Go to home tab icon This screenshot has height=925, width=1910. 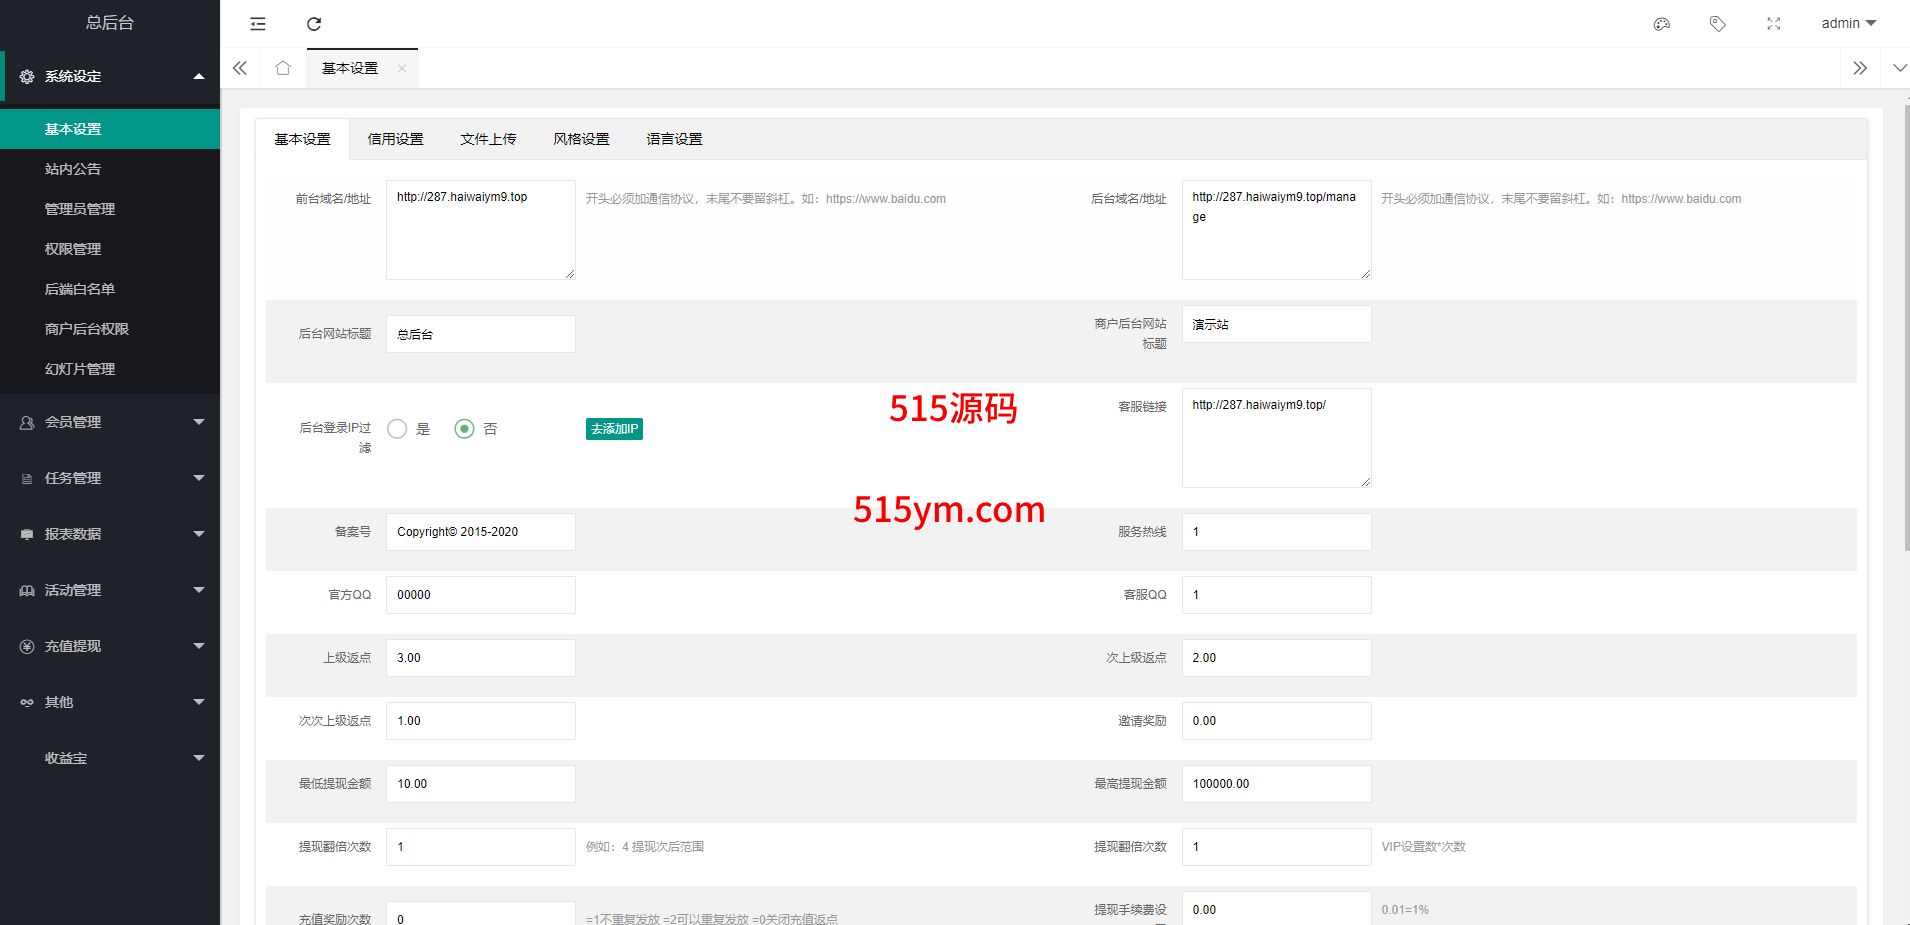coord(283,68)
